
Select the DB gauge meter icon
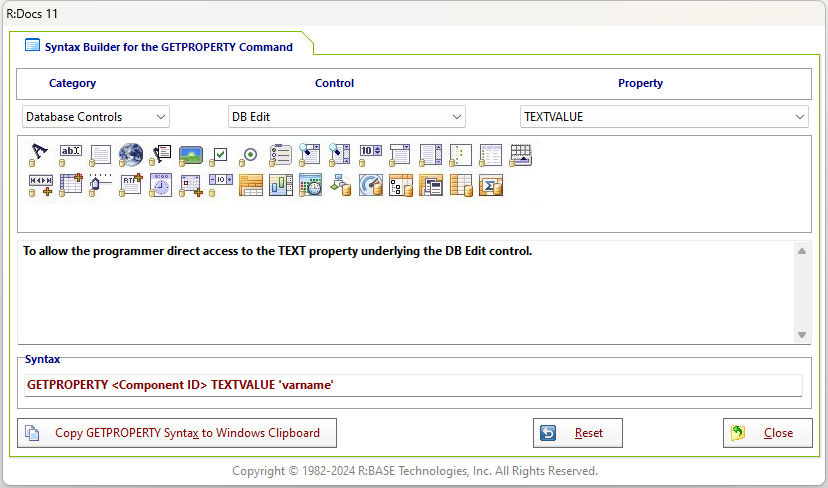pos(371,185)
